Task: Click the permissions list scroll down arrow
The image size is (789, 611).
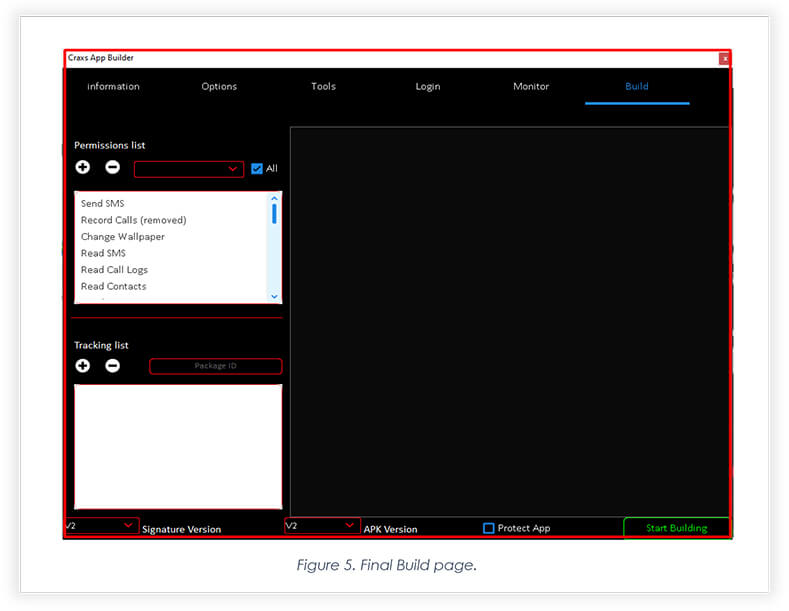Action: pyautogui.click(x=274, y=296)
